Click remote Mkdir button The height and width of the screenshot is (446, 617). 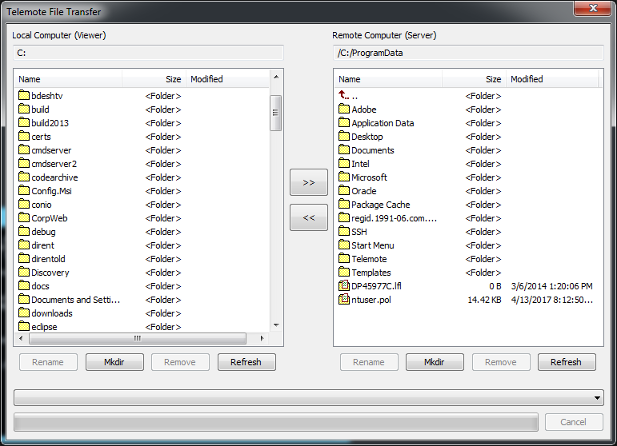click(x=434, y=362)
